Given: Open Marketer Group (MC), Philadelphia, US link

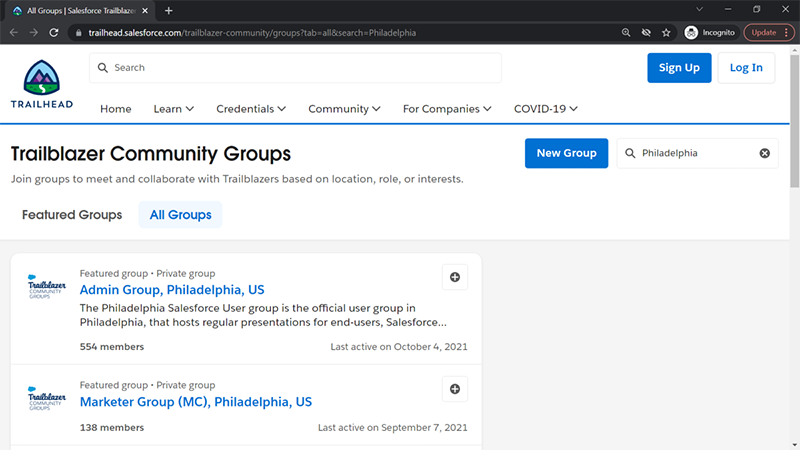Looking at the screenshot, I should coord(196,402).
